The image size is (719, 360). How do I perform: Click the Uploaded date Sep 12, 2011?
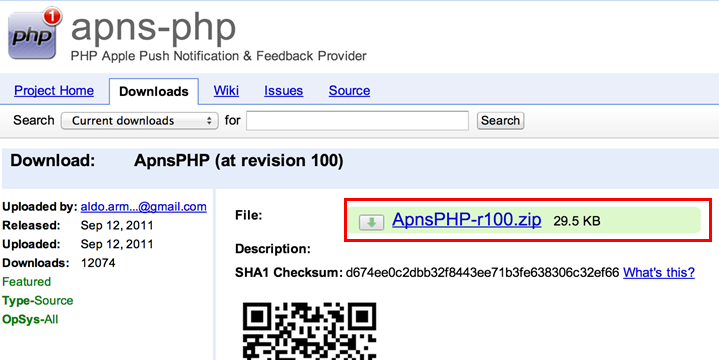point(117,244)
